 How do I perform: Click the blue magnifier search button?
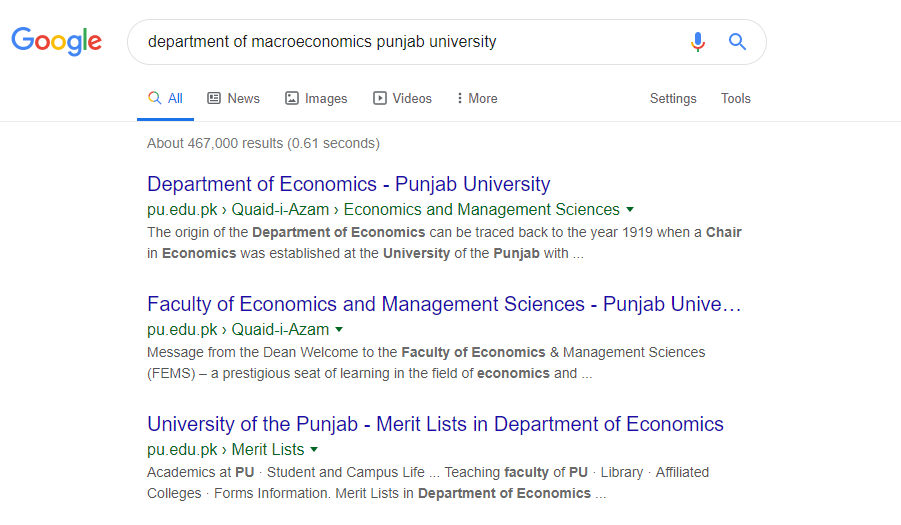point(737,42)
